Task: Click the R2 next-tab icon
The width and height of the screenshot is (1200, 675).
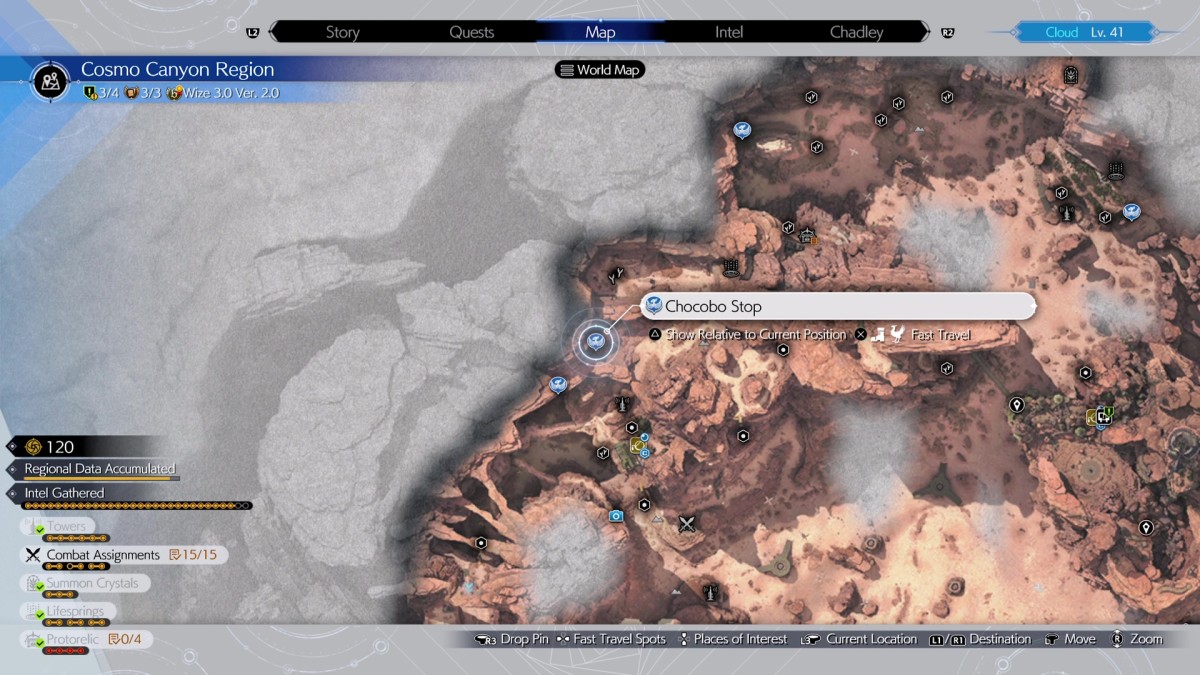Action: pyautogui.click(x=947, y=33)
